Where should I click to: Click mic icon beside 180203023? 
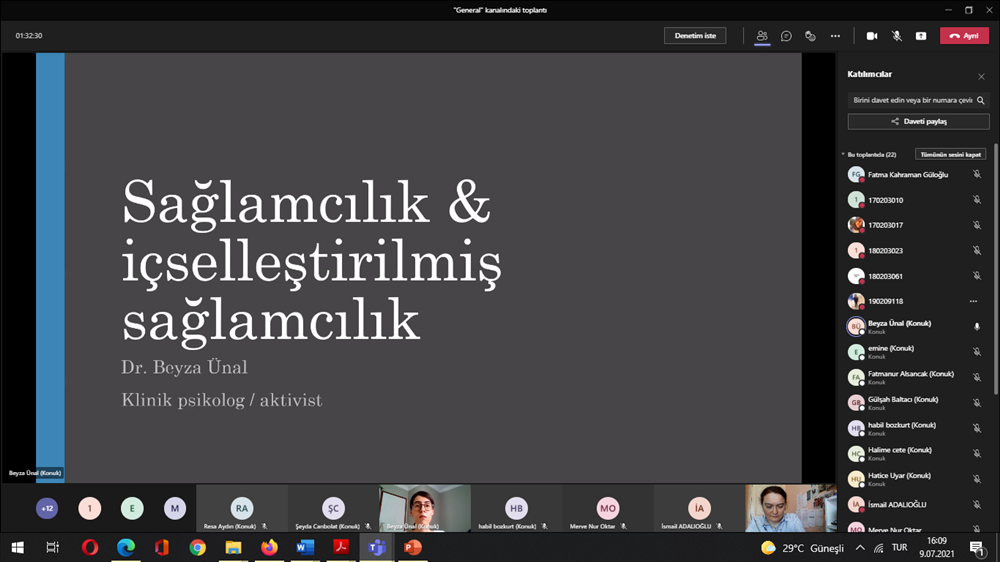[976, 251]
